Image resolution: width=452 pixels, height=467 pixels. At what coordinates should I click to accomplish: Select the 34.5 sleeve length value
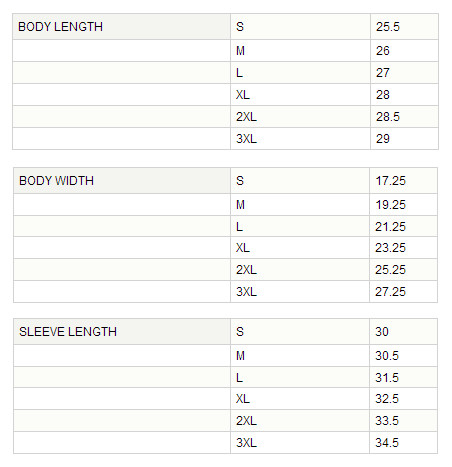coord(387,443)
